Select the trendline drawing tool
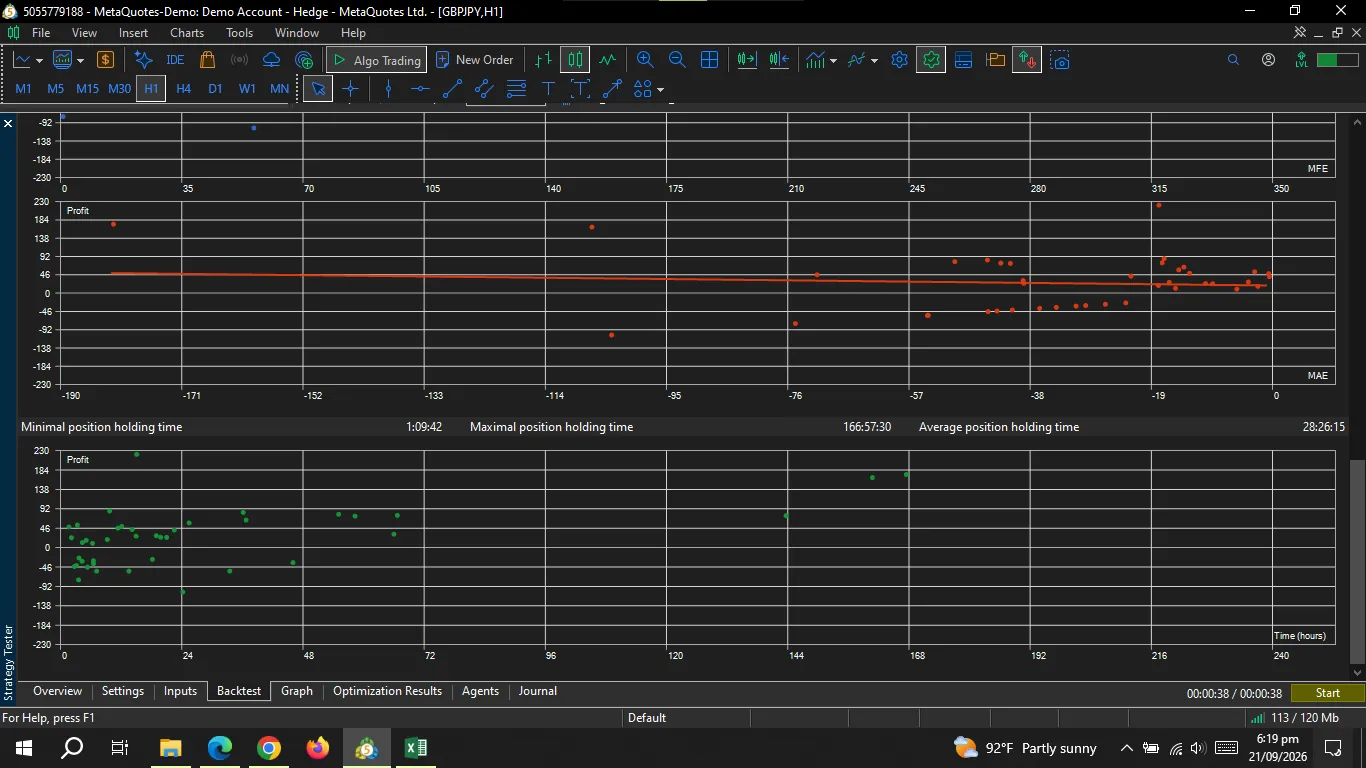This screenshot has height=768, width=1366. coord(452,89)
